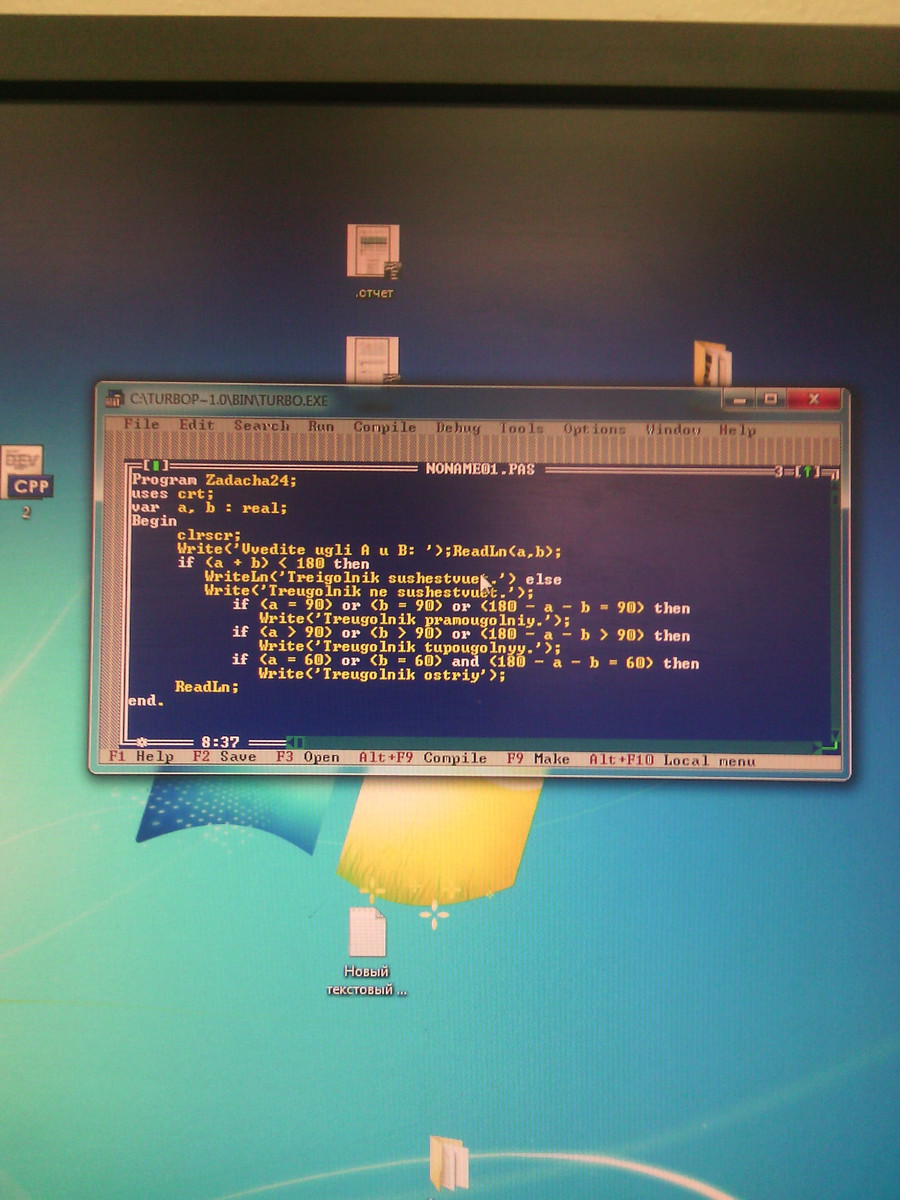
Task: Open the Search menu
Action: point(262,425)
